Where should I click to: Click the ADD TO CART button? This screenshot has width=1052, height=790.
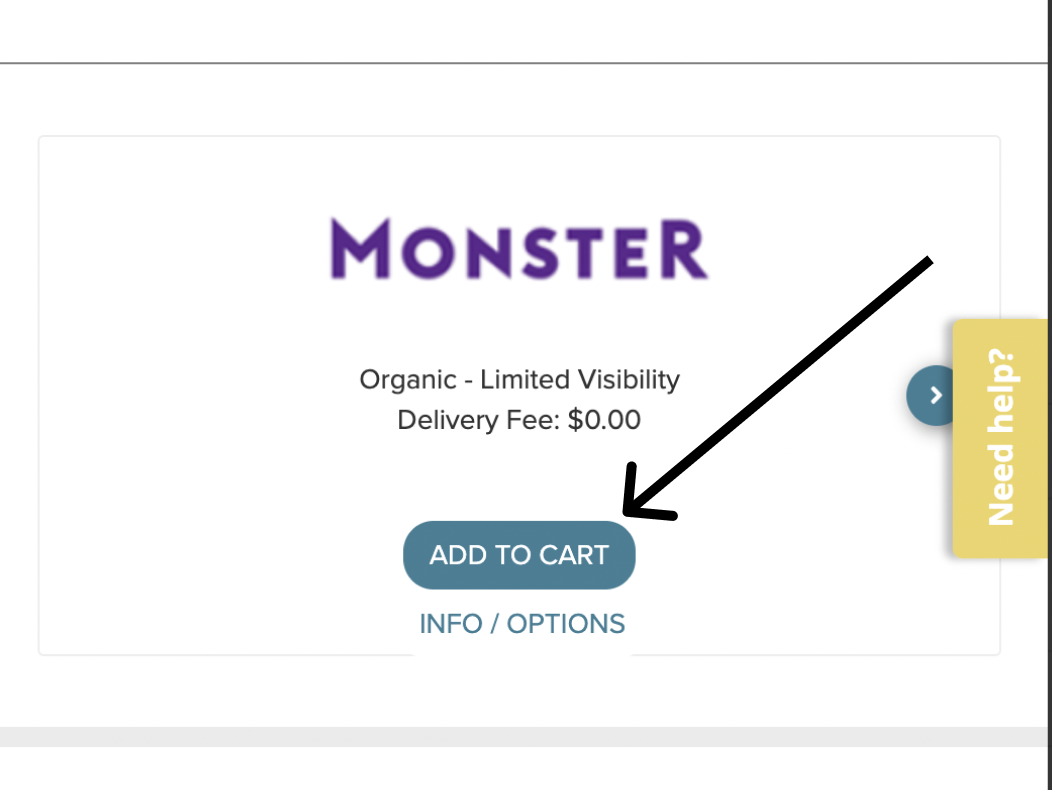pos(519,555)
